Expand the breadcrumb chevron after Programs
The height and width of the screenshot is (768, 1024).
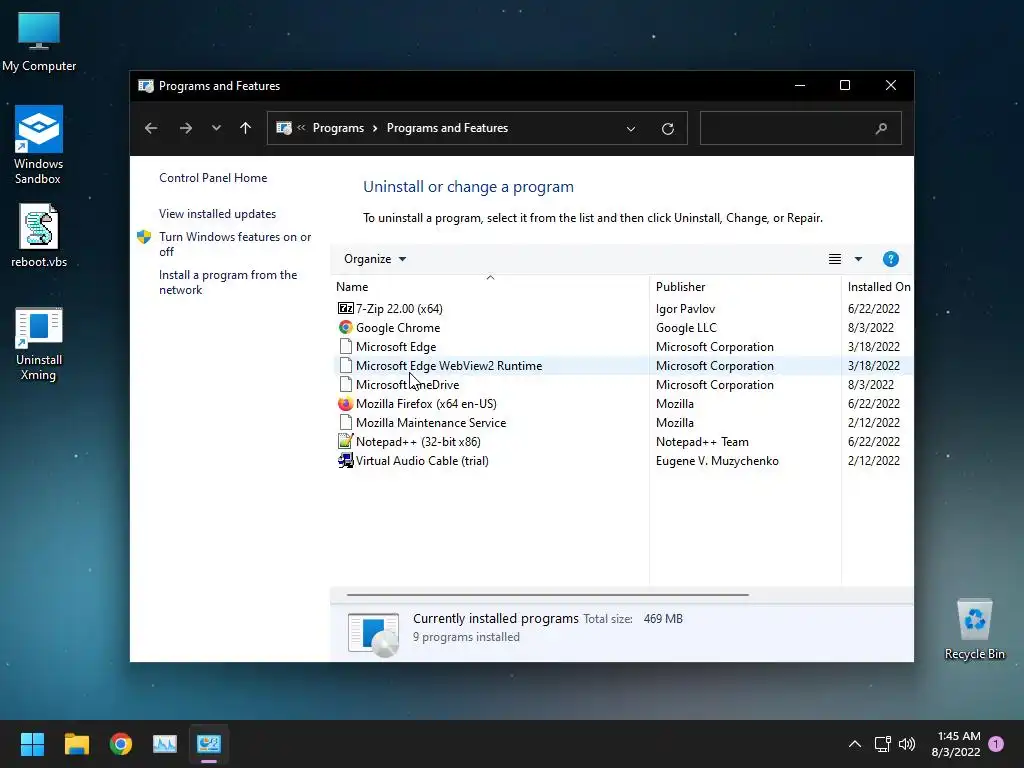375,128
